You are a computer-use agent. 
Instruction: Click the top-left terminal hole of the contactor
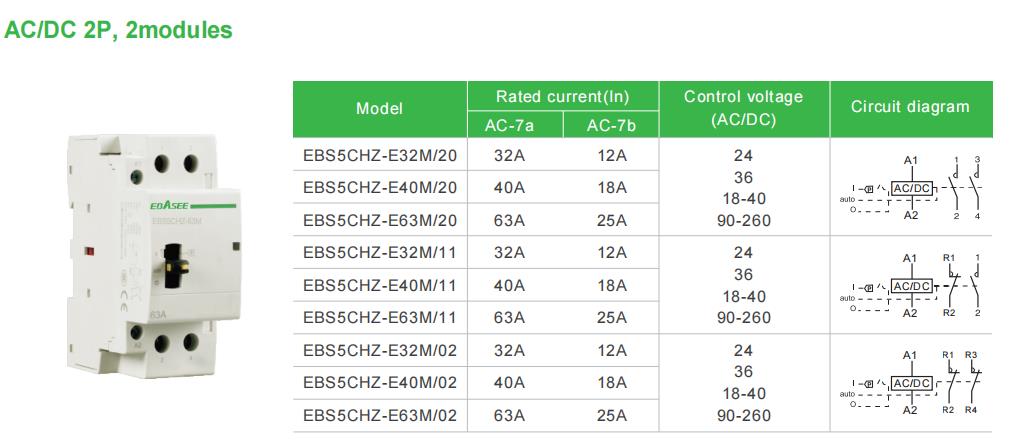162,163
